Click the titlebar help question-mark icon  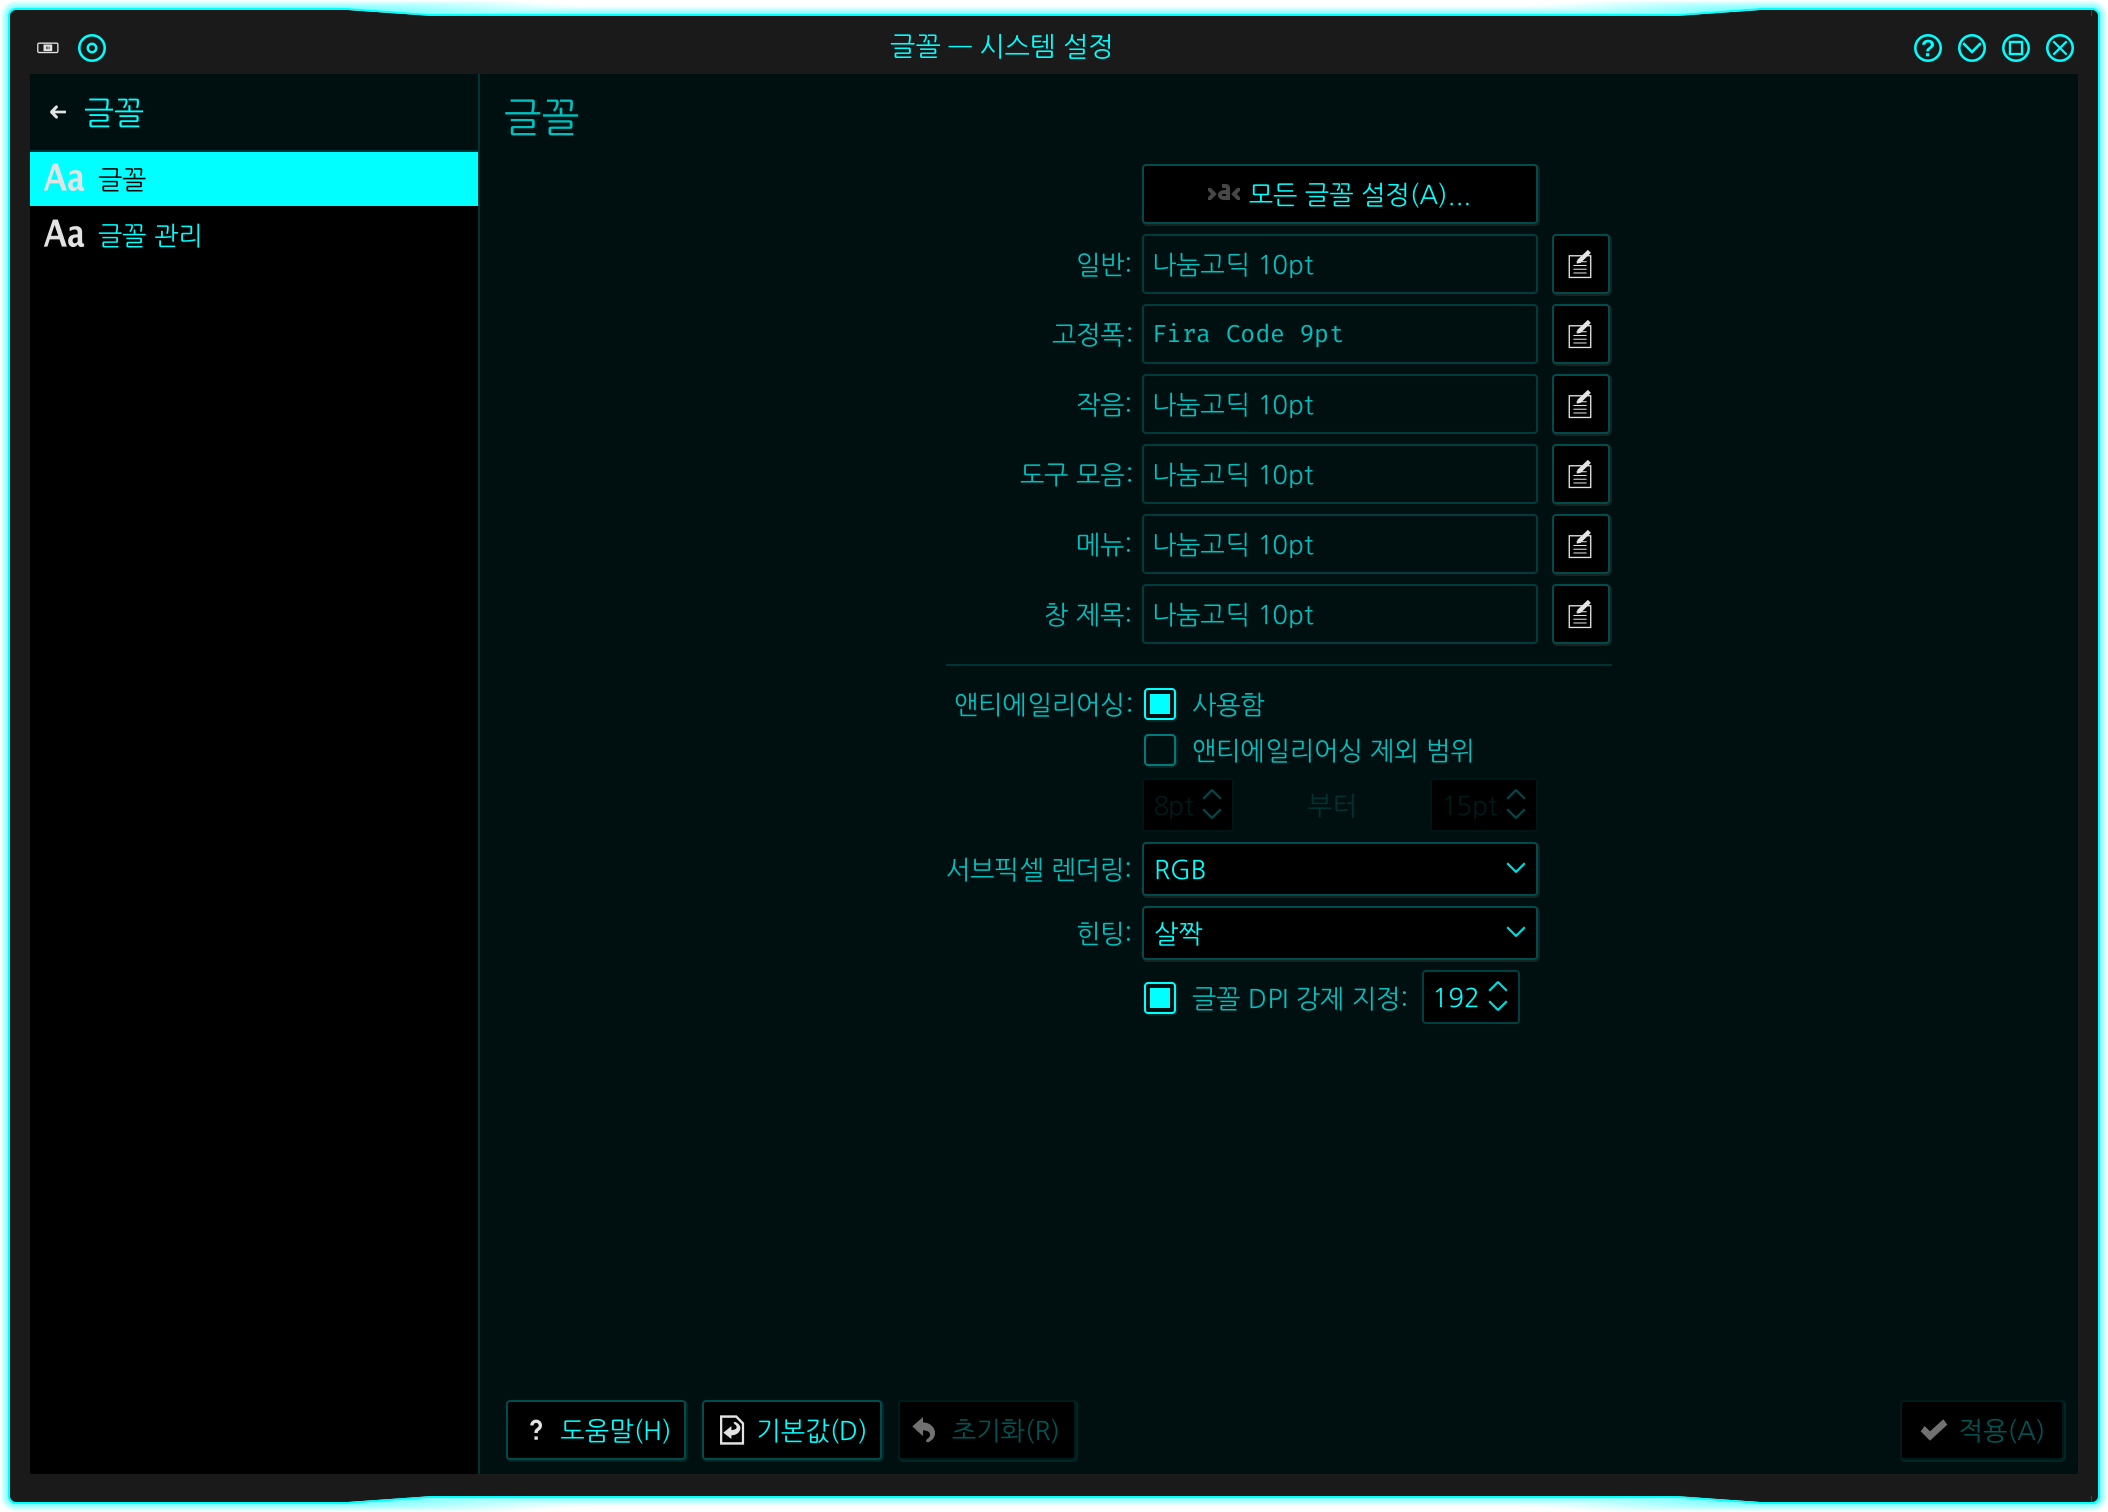click(1927, 48)
